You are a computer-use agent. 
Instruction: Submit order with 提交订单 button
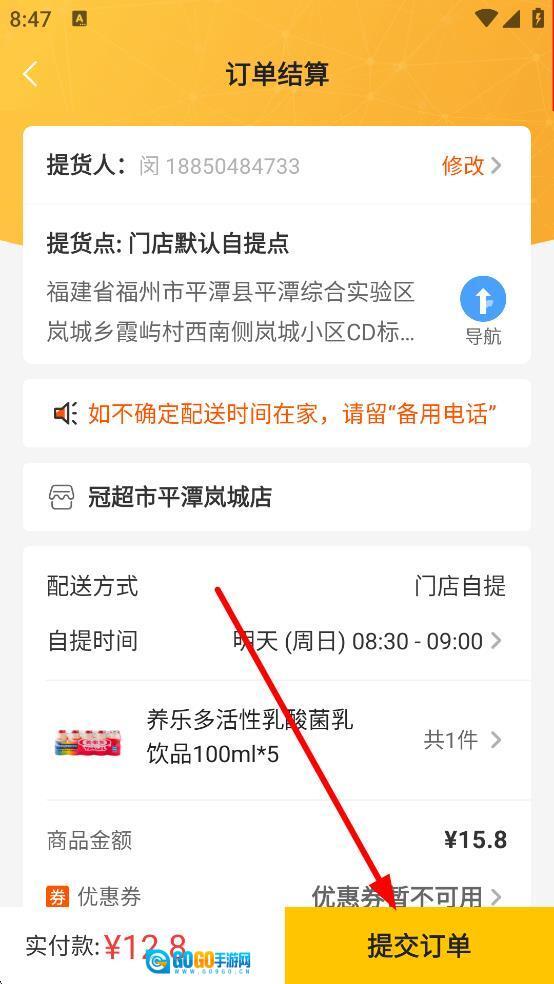coord(419,945)
